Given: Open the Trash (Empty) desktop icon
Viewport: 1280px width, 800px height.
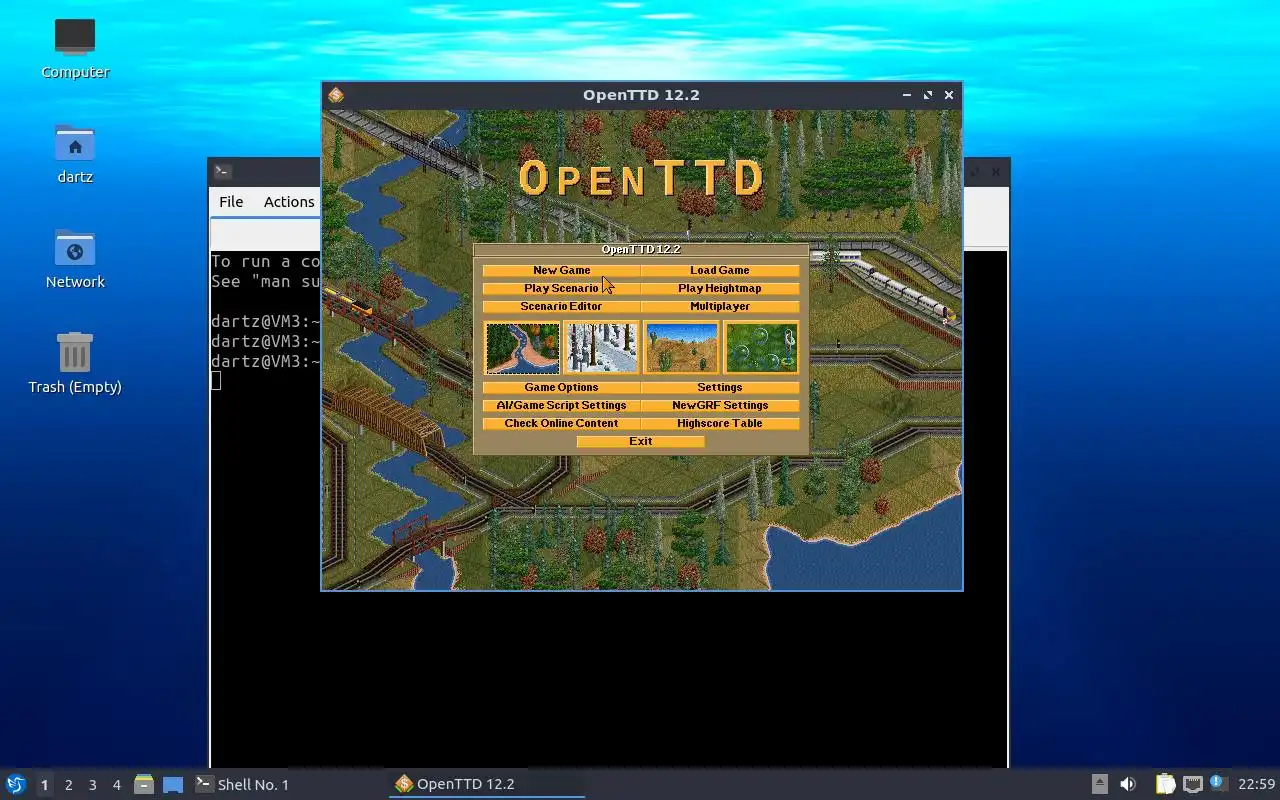Looking at the screenshot, I should click(75, 363).
